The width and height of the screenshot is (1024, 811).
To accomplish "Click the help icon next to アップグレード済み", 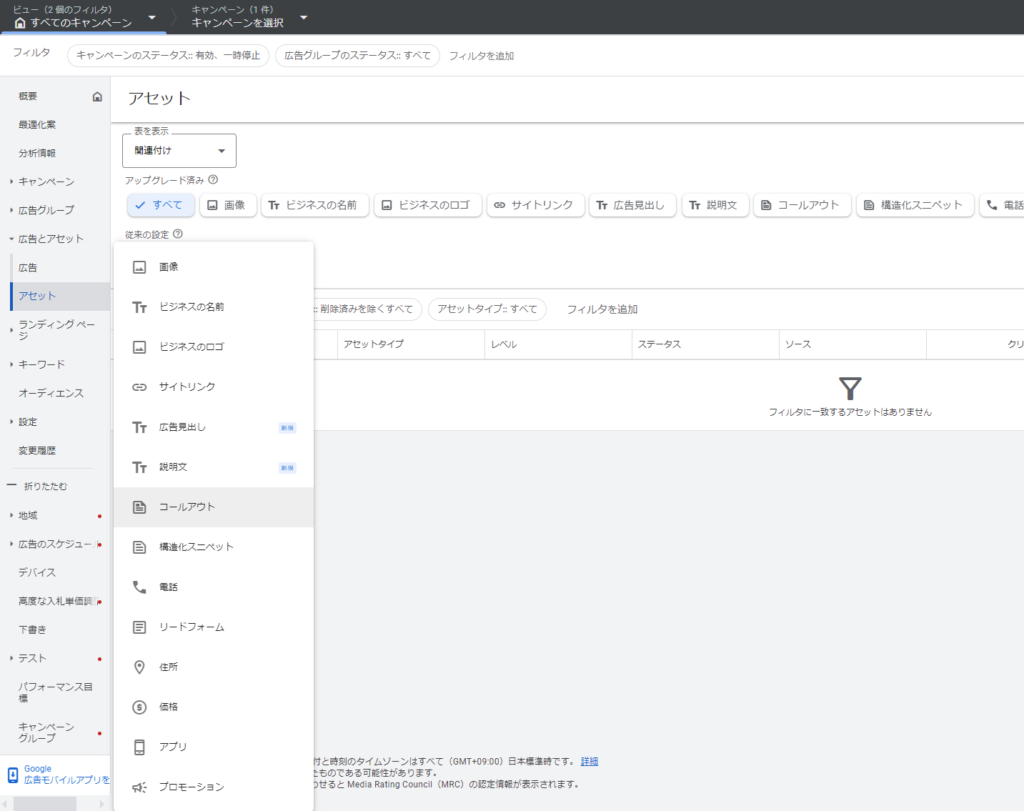I will 213,180.
